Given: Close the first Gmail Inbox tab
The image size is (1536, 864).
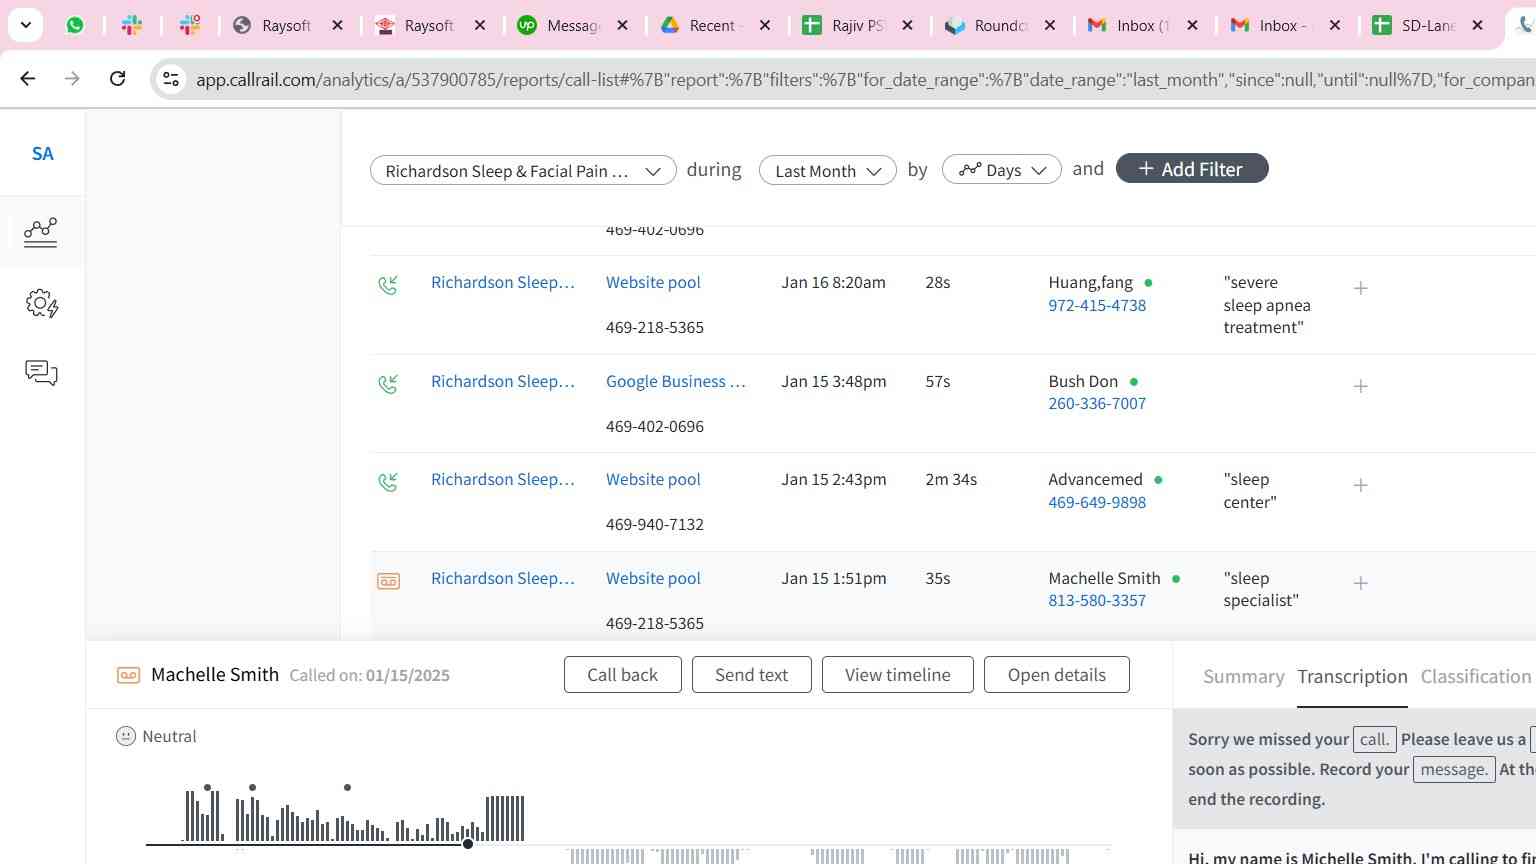Looking at the screenshot, I should 1192,25.
